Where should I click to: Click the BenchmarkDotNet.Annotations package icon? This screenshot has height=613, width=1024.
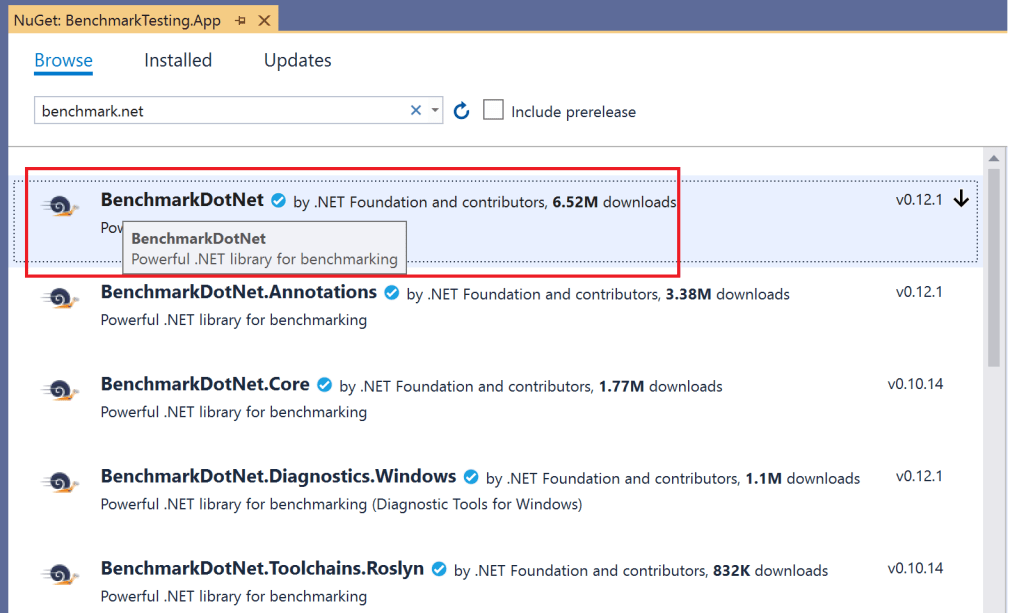point(60,299)
